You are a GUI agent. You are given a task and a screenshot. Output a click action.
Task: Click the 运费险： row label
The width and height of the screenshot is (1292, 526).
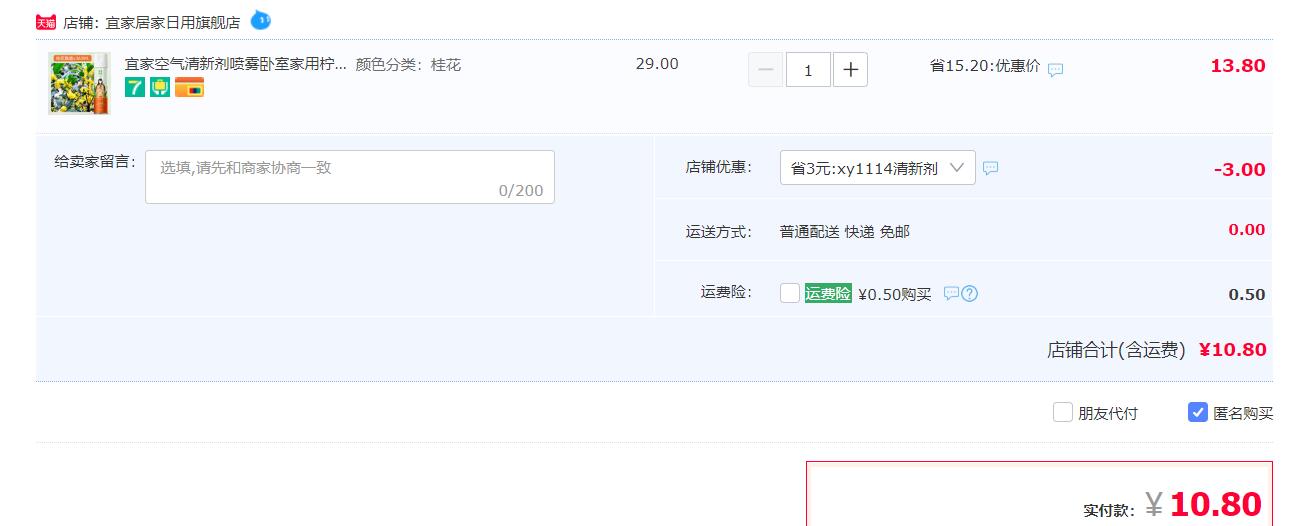pyautogui.click(x=727, y=292)
